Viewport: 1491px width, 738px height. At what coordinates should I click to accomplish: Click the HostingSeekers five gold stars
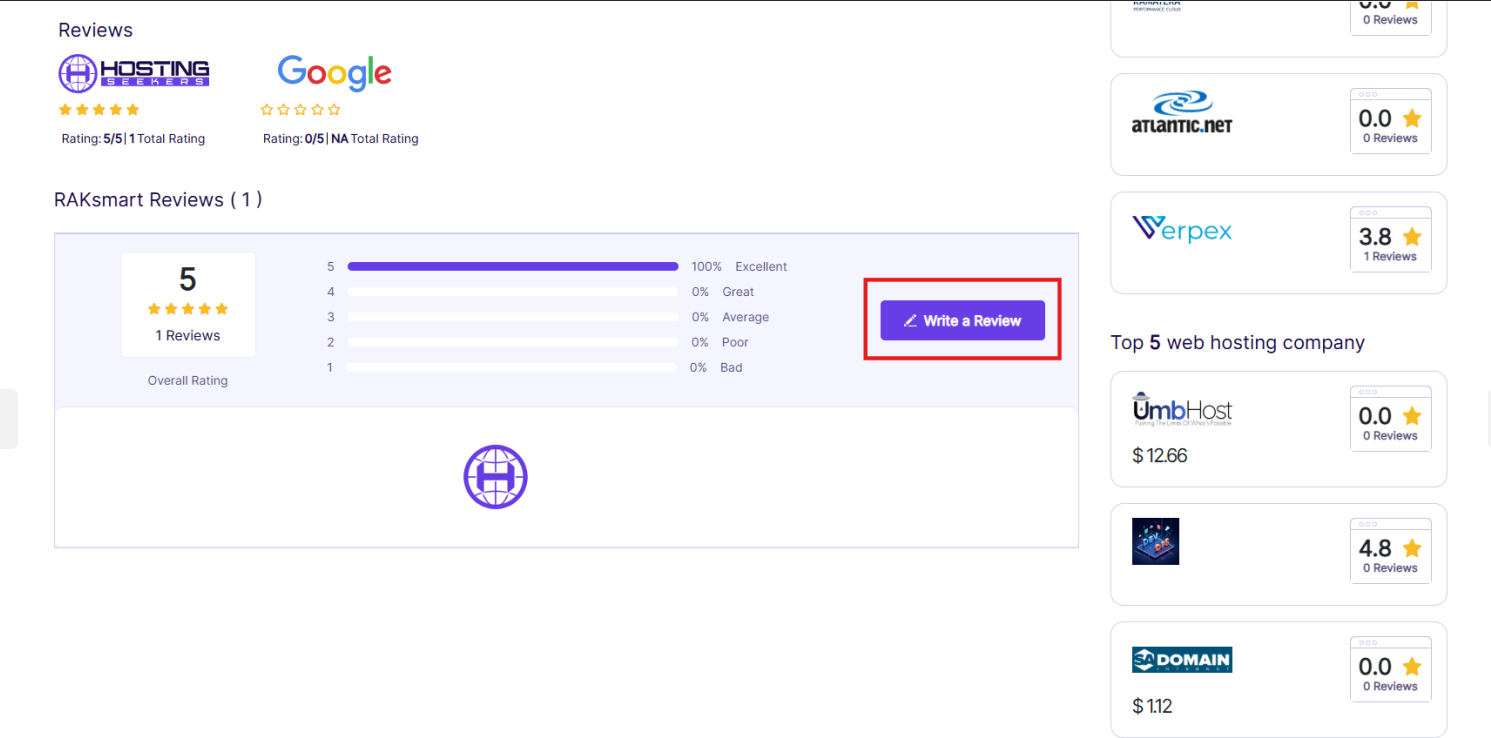coord(99,110)
